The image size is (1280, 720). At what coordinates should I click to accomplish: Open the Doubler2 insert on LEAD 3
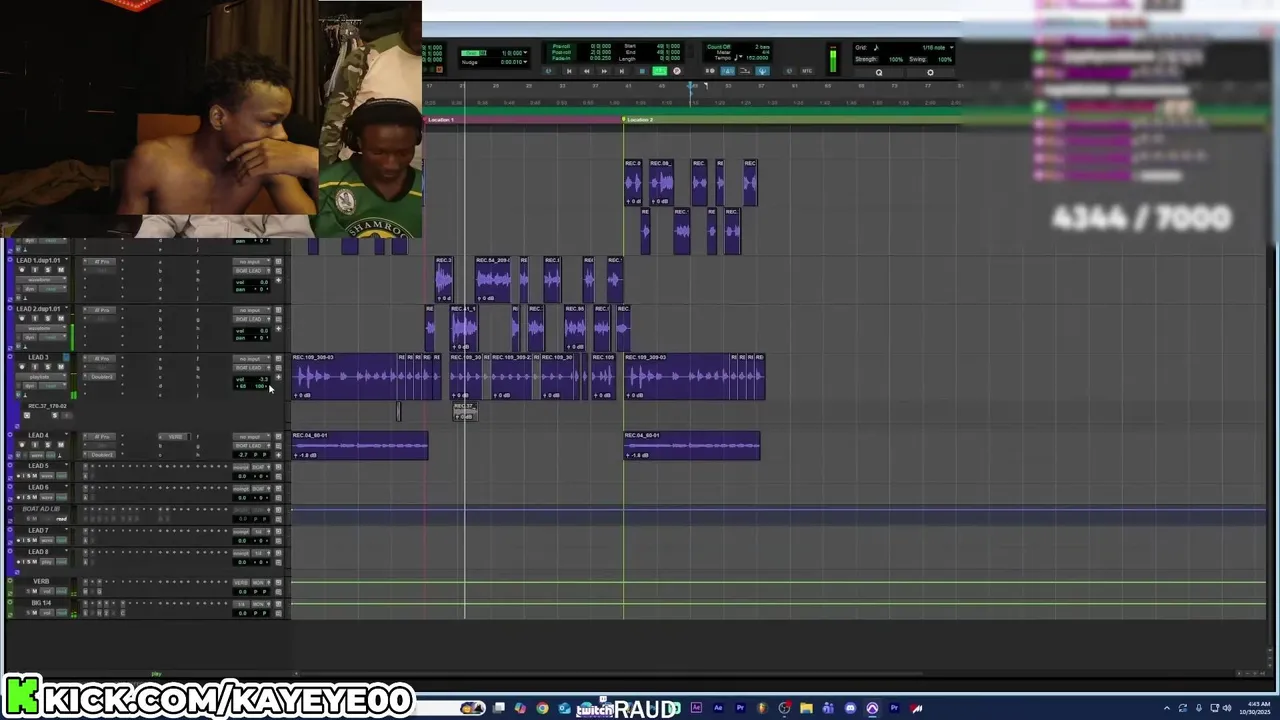click(x=100, y=377)
